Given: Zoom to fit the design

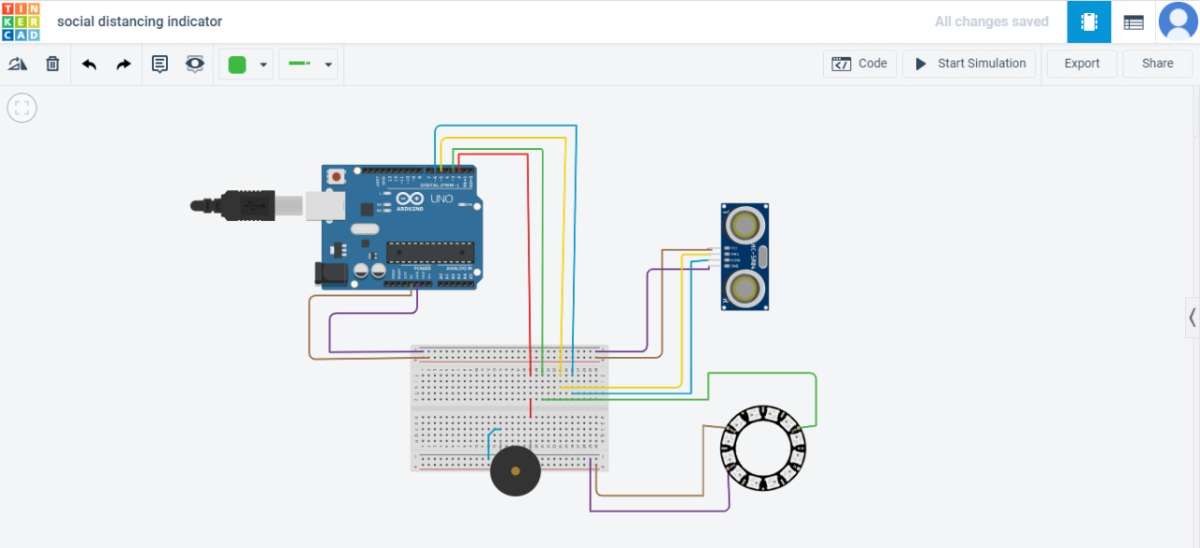Looking at the screenshot, I should point(22,108).
